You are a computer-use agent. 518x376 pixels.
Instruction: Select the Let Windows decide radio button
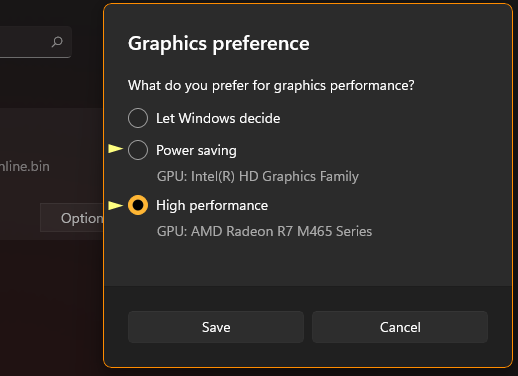click(x=138, y=118)
